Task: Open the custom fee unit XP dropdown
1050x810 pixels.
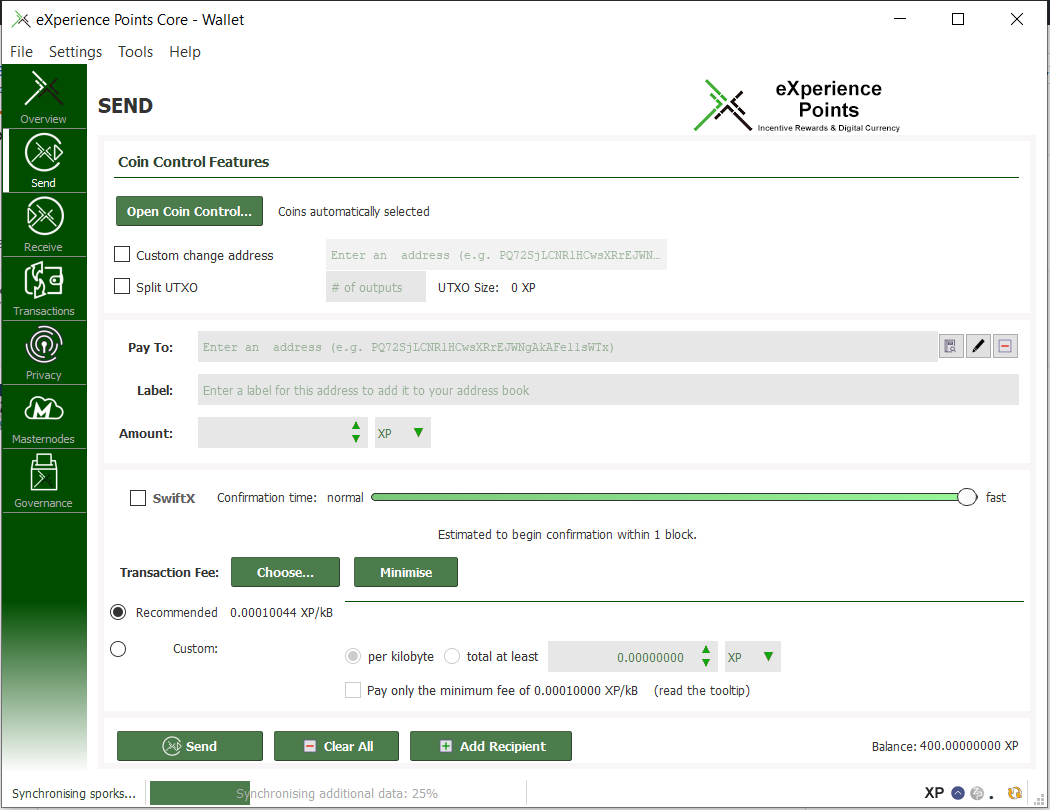Action: point(753,657)
